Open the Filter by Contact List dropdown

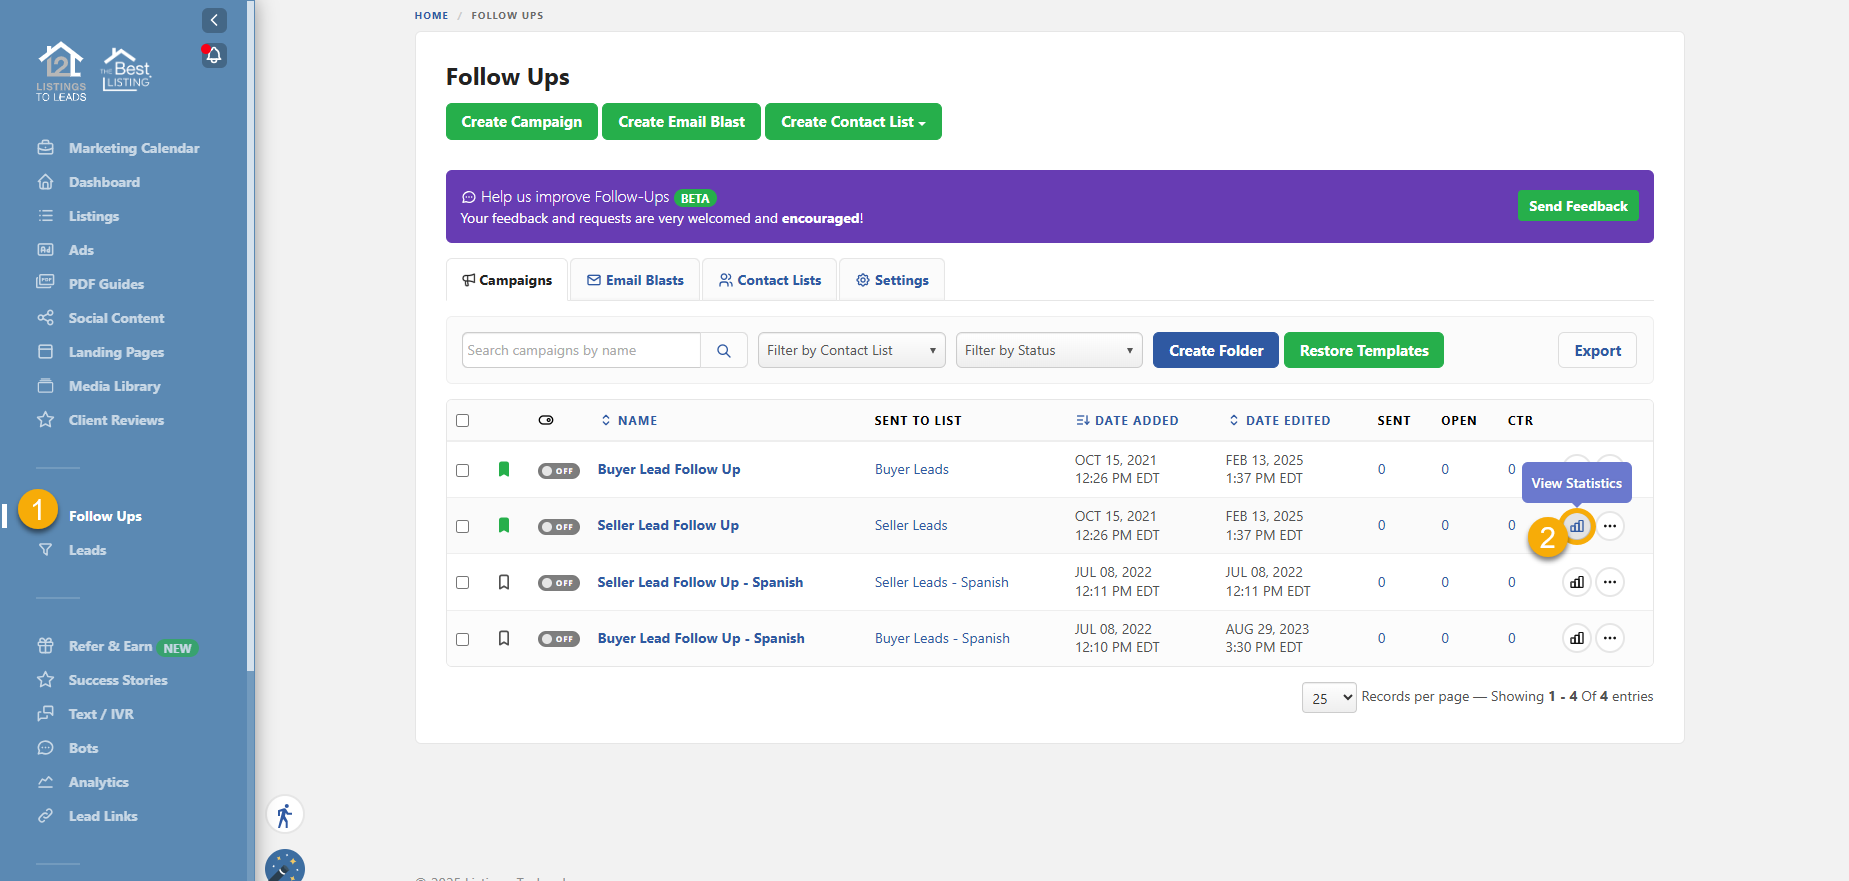pos(851,351)
